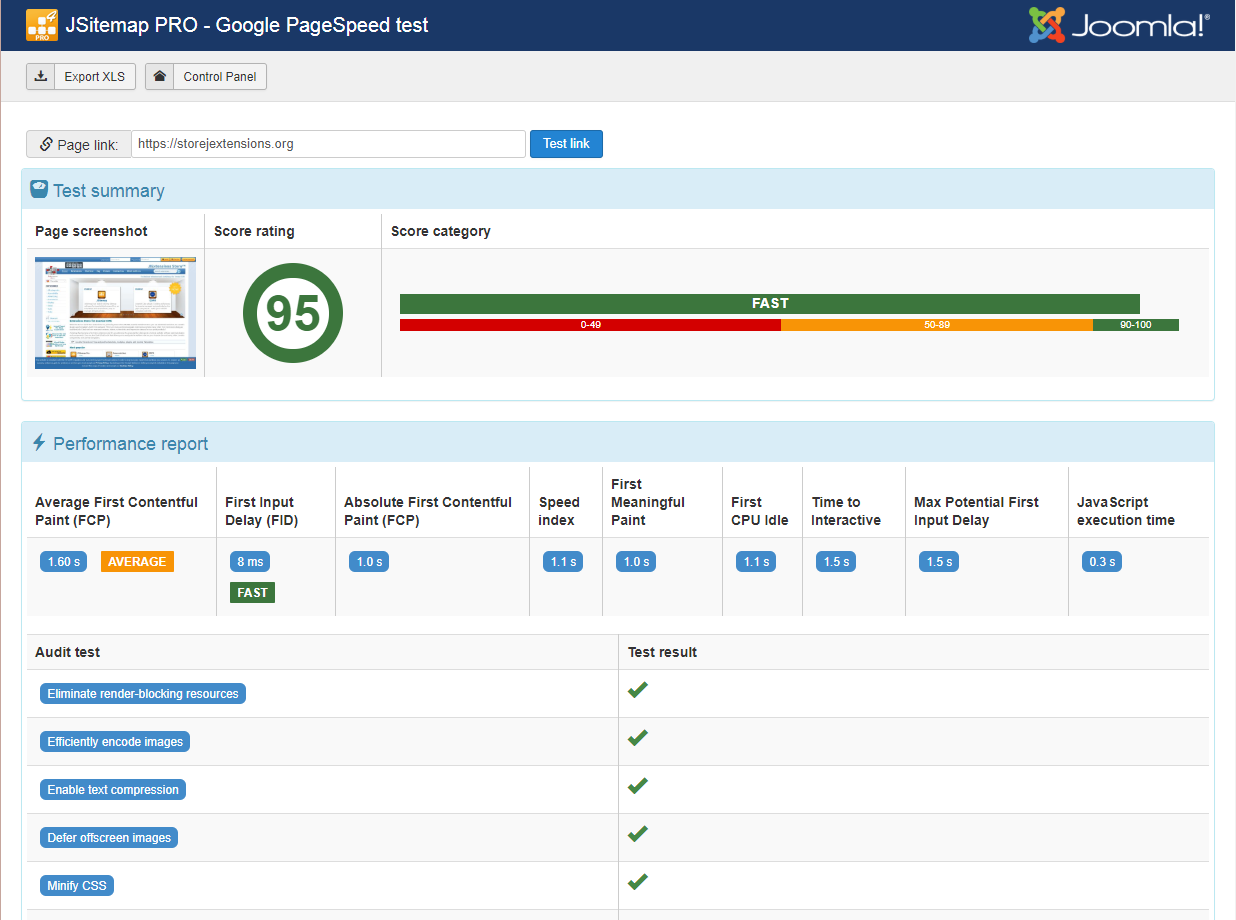1236x920 pixels.
Task: Click the green 90-100 score range
Action: click(1136, 325)
